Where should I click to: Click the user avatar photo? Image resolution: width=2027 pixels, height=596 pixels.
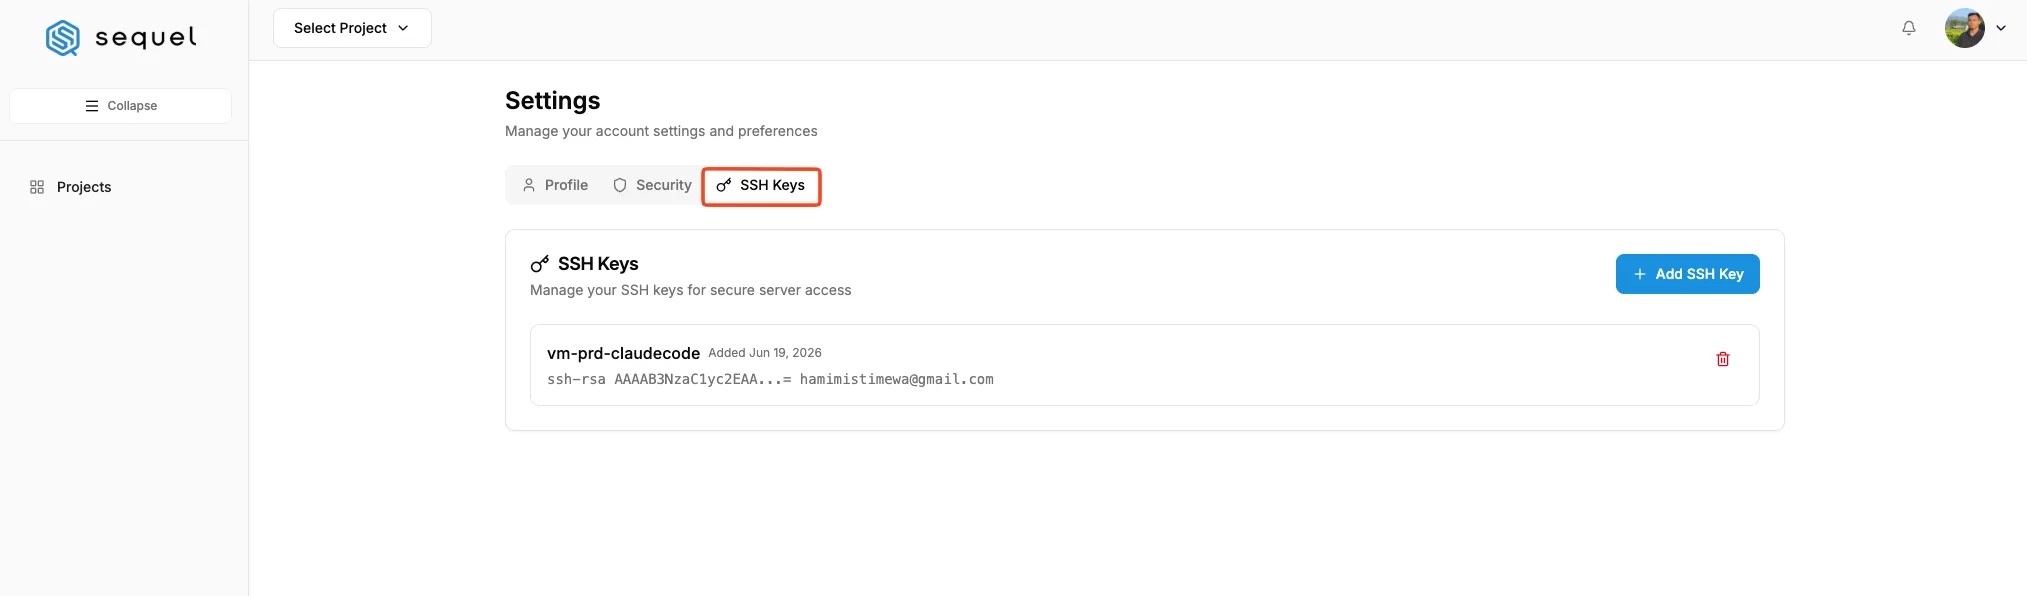[x=1964, y=28]
